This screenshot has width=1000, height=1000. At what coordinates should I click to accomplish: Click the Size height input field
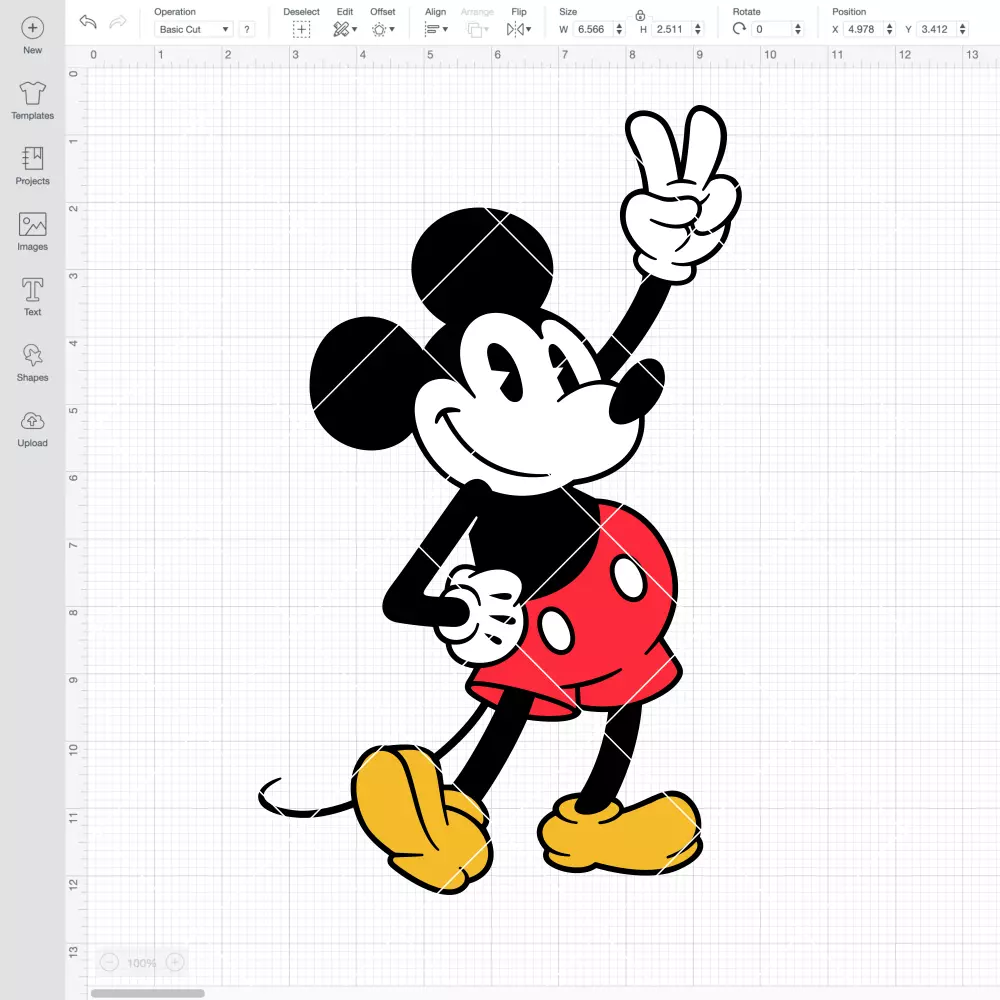pos(672,29)
